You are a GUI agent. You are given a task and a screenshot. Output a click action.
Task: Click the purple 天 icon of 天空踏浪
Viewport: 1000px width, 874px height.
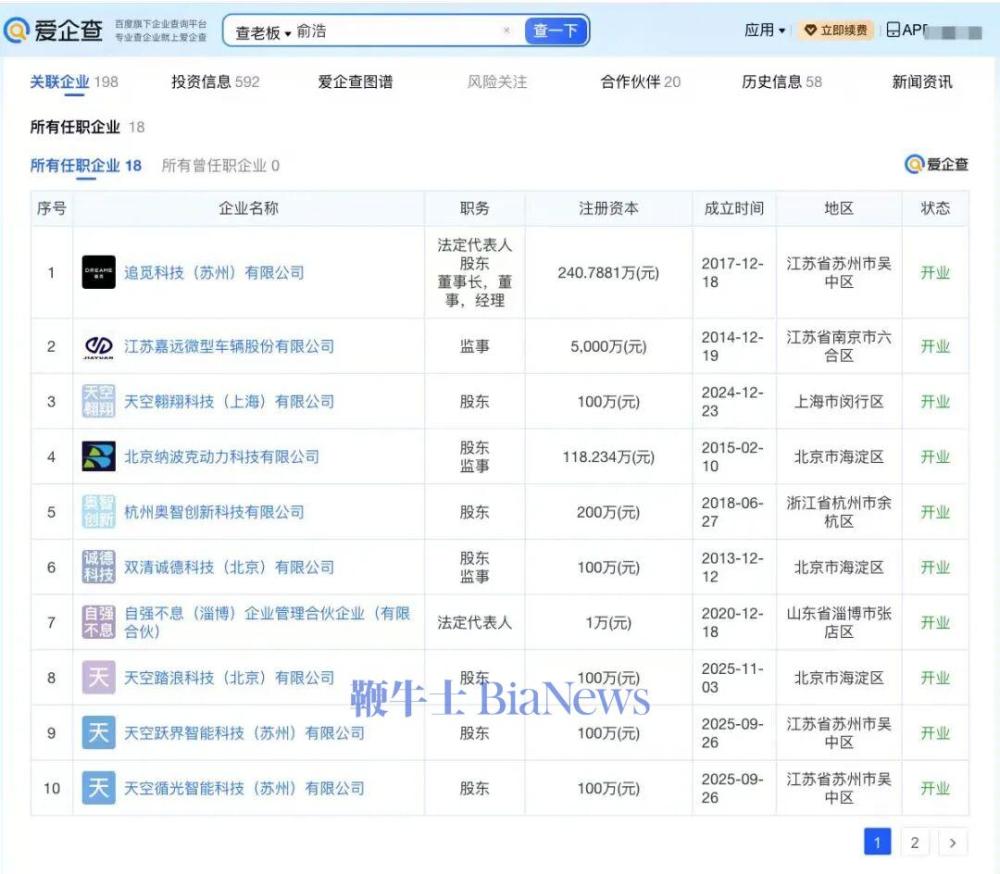[x=99, y=678]
